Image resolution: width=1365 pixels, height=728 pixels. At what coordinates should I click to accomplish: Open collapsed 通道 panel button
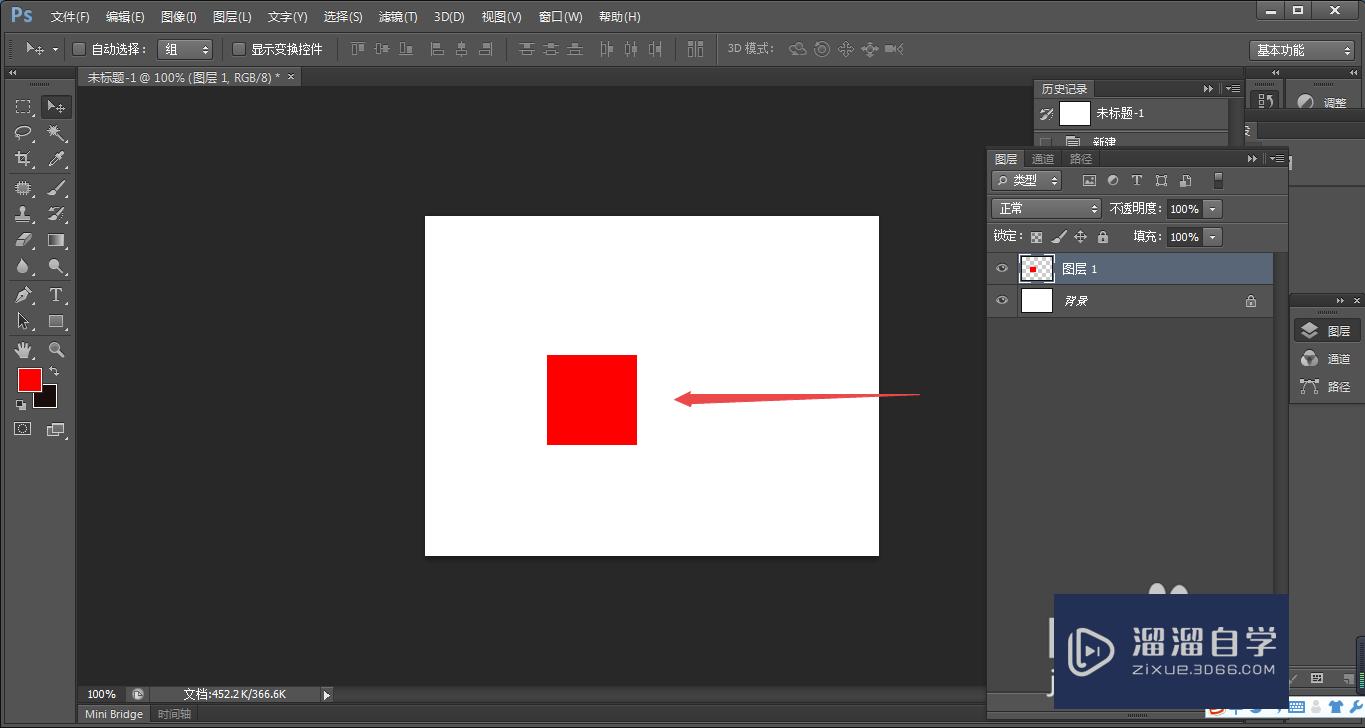click(1325, 359)
